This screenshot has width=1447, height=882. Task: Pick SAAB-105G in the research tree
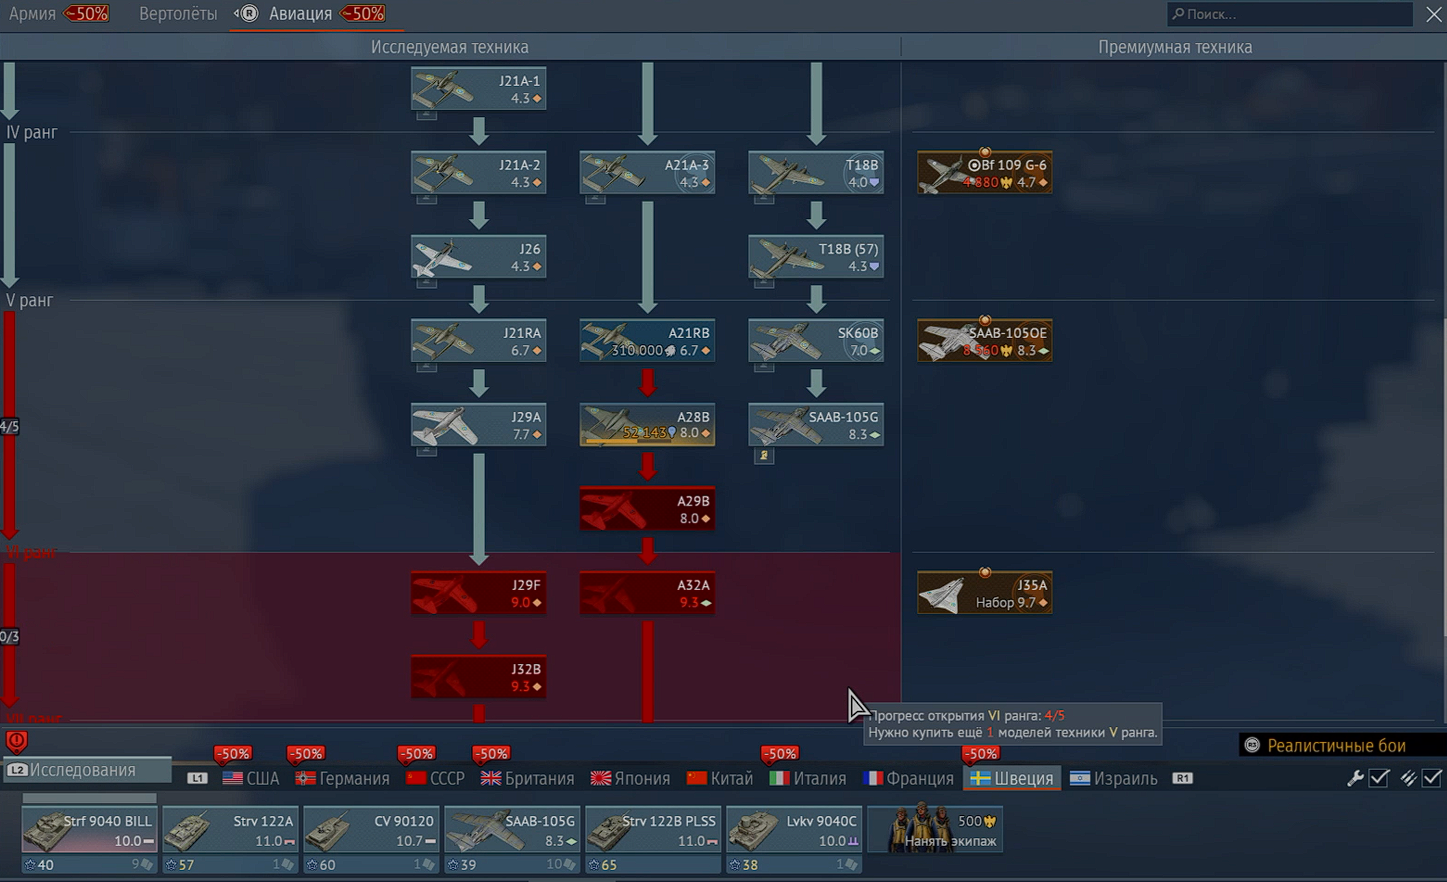pyautogui.click(x=816, y=425)
